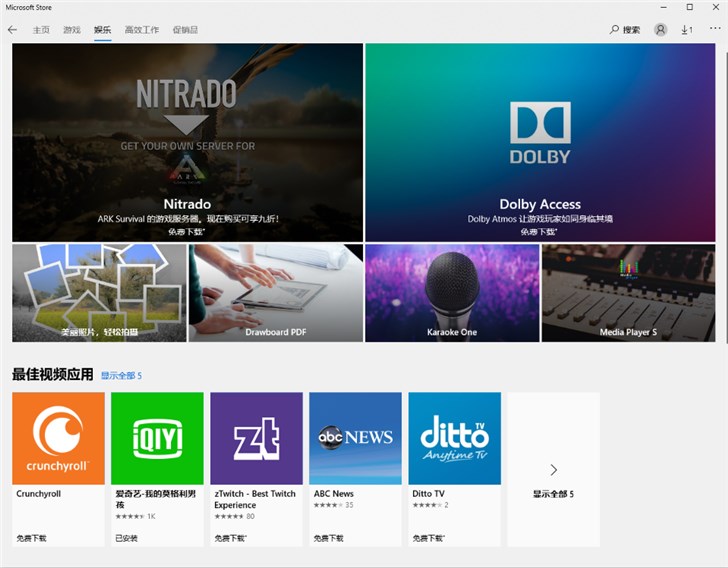Open the 显示全部 5 link beside 最佳视频应用
Viewport: 728px width, 568px height.
(121, 375)
